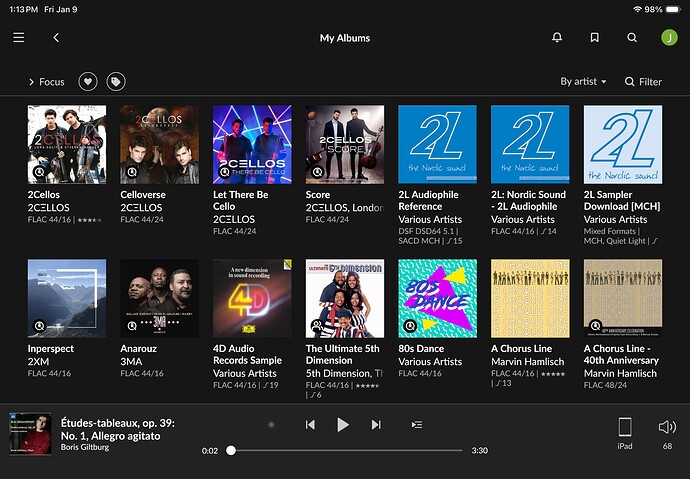
Task: Go back using the back arrow
Action: coord(56,38)
